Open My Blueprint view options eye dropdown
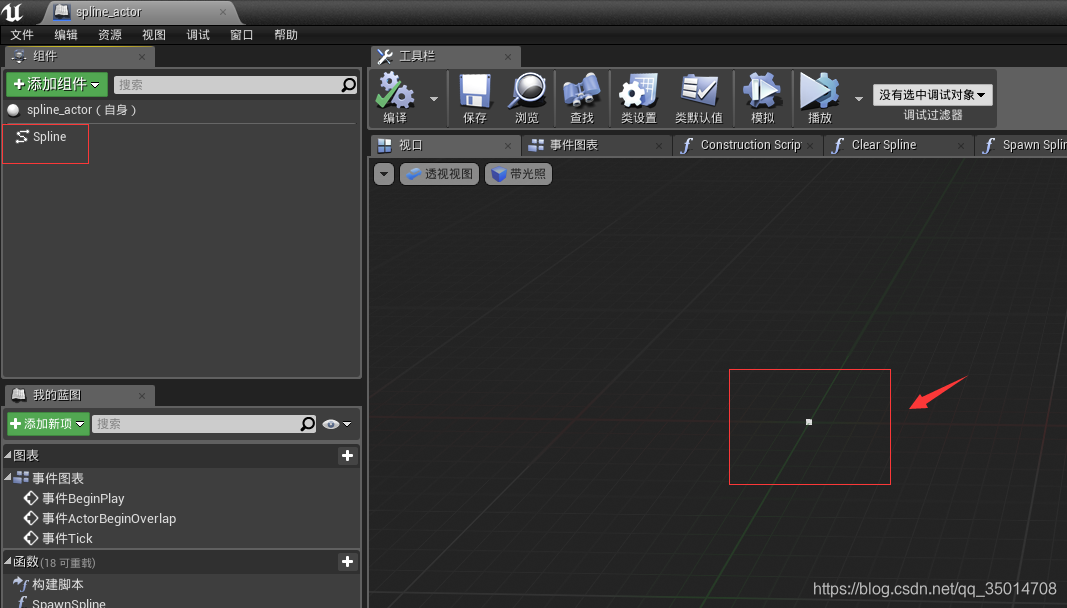 [337, 424]
